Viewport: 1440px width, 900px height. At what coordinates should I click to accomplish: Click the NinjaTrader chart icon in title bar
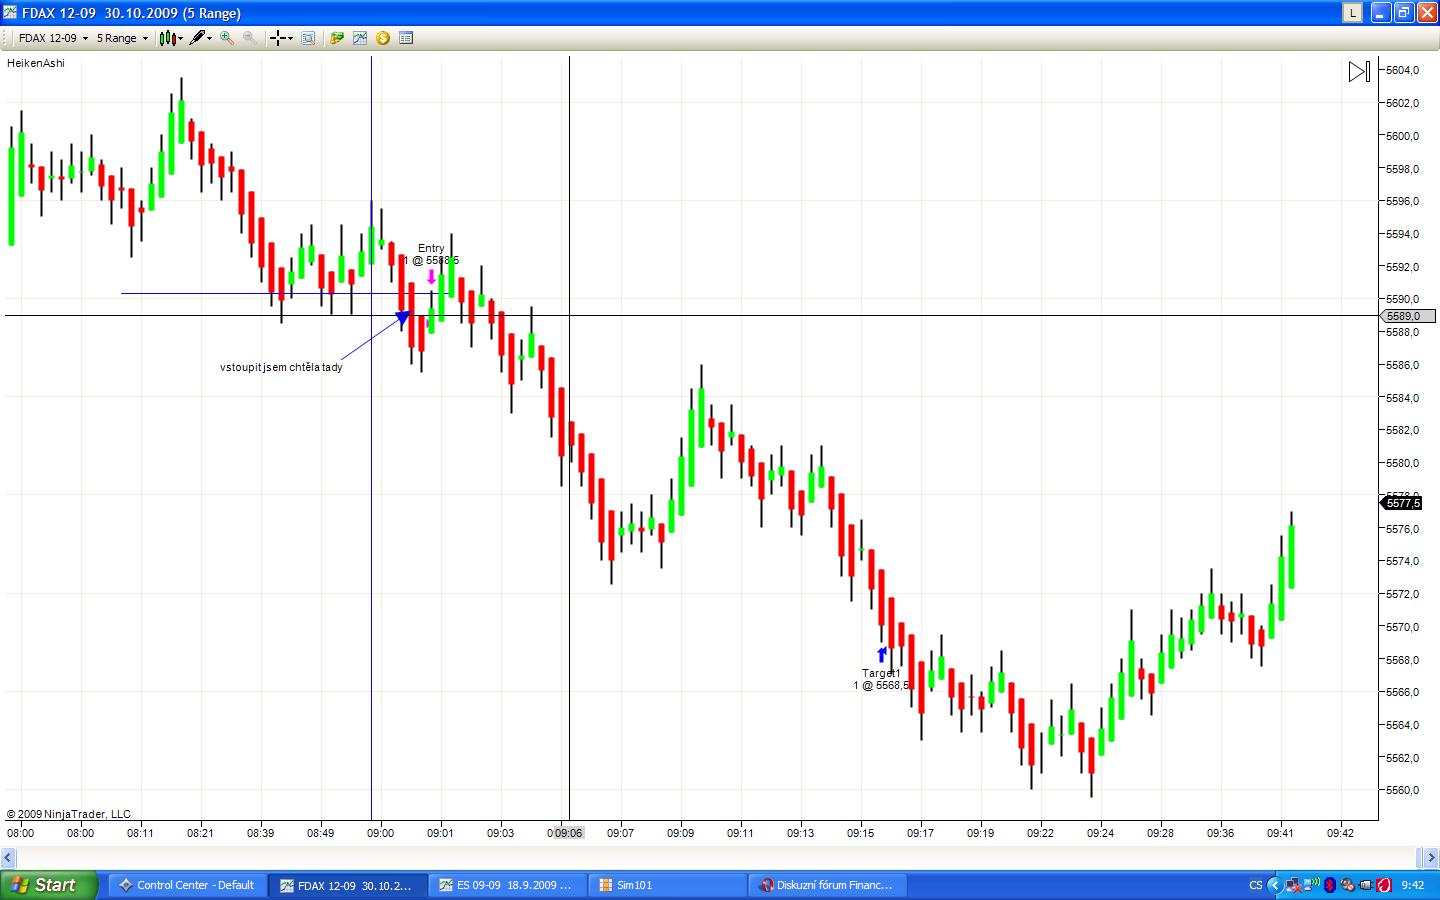10,13
